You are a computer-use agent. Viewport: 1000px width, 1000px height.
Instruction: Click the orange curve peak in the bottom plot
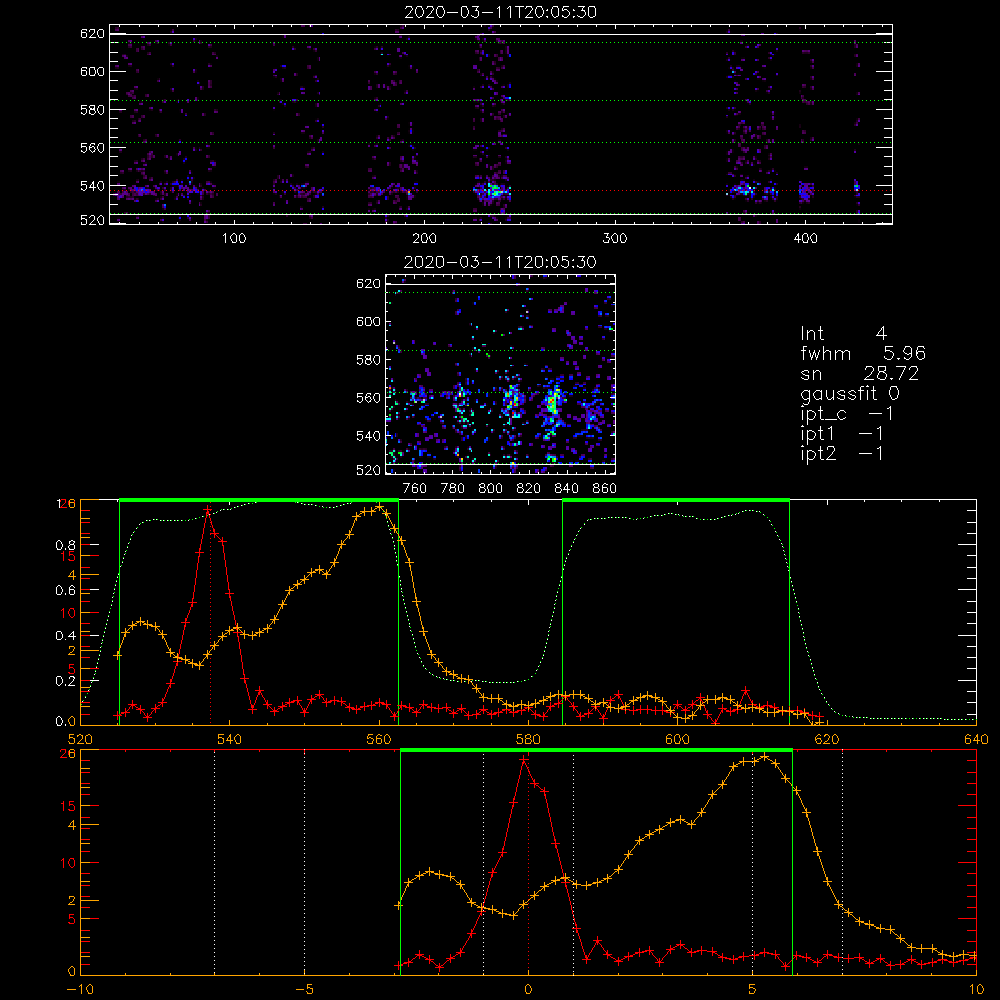tap(766, 756)
